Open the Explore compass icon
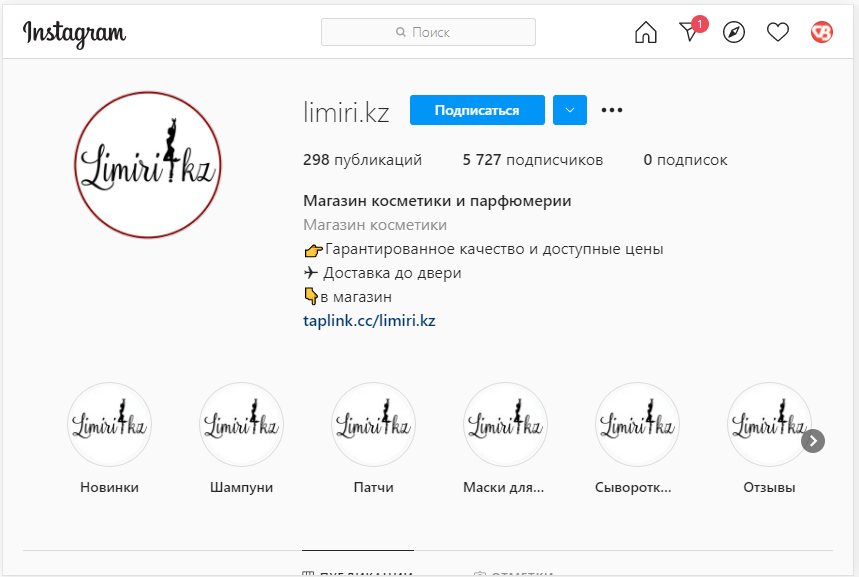 tap(734, 33)
